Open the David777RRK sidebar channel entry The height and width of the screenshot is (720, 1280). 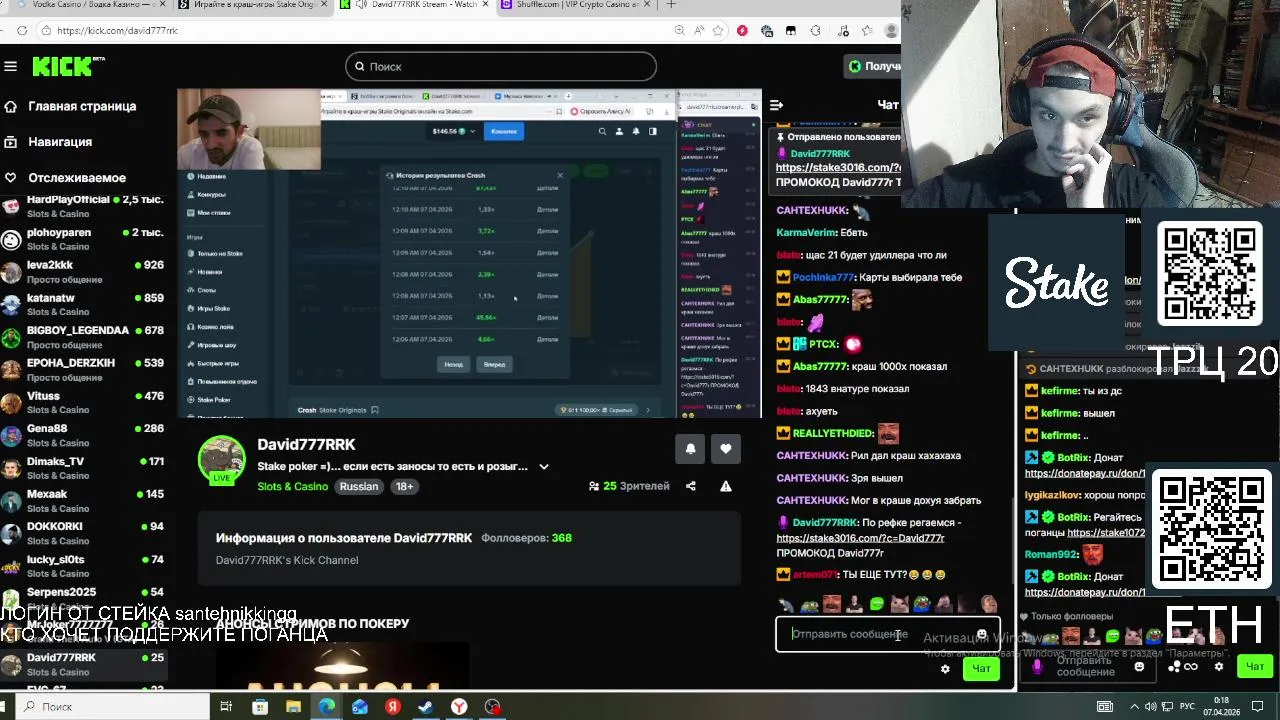click(83, 664)
